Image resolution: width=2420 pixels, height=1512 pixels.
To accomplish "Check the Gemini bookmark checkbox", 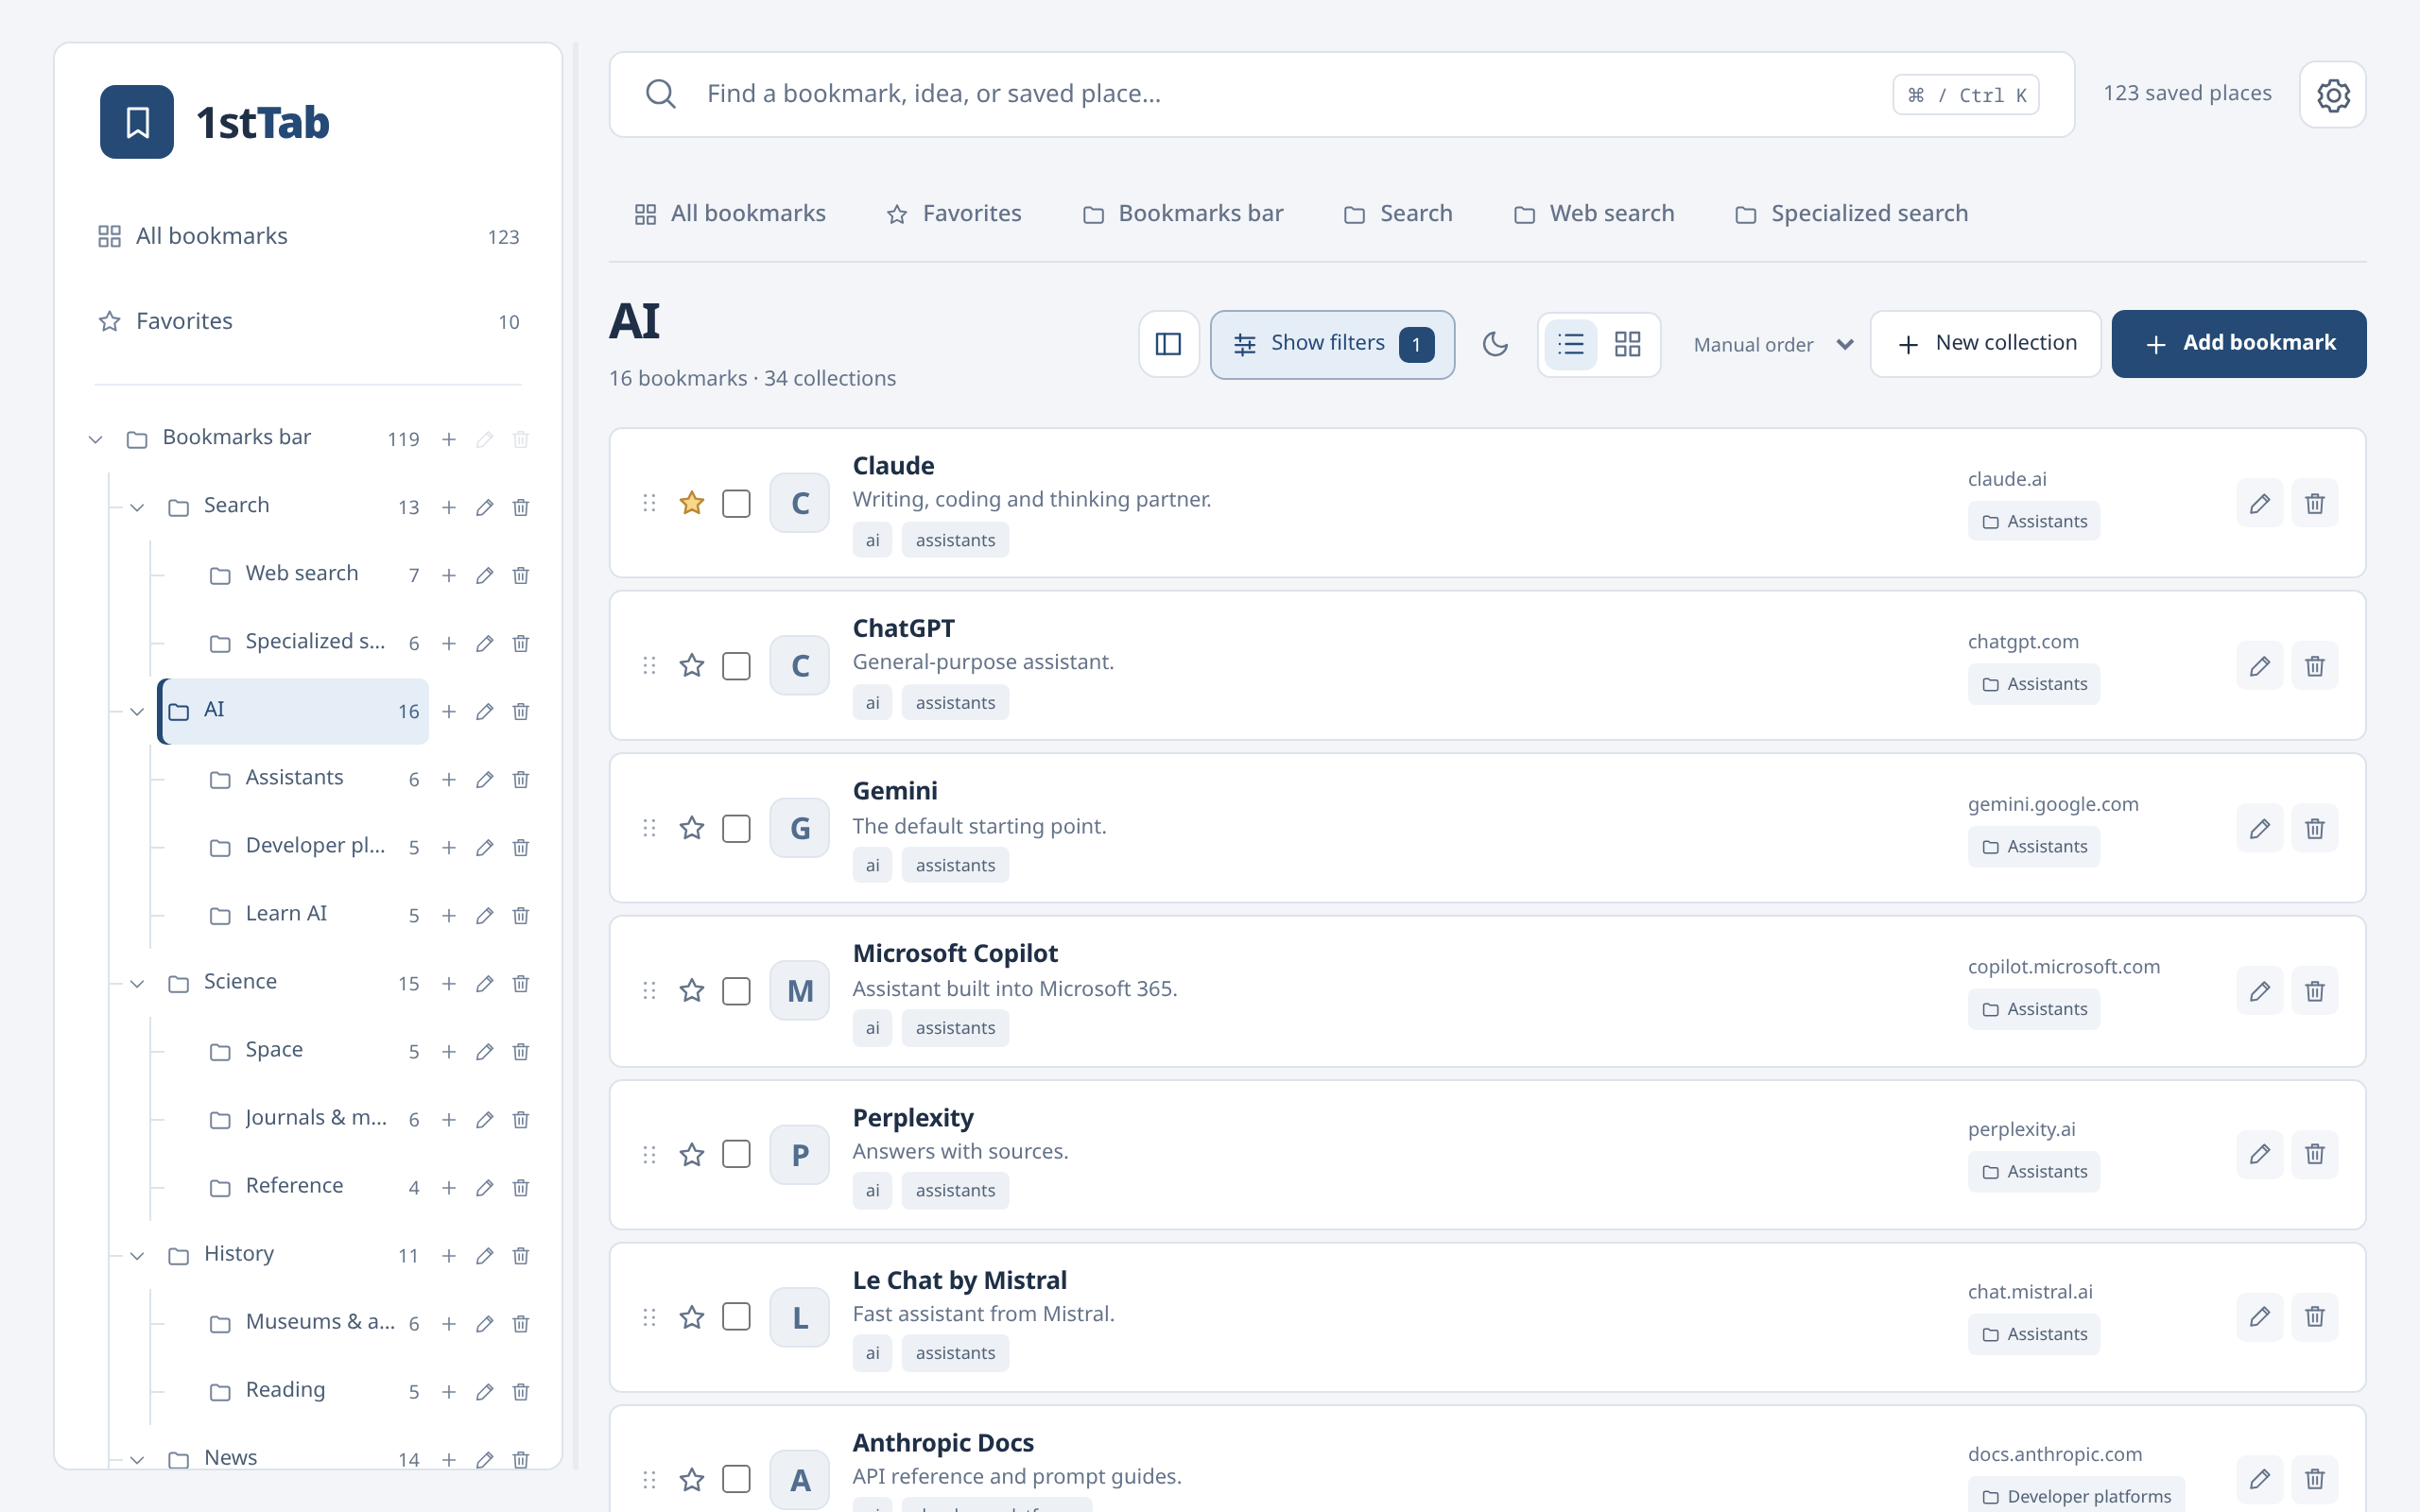I will coord(736,828).
